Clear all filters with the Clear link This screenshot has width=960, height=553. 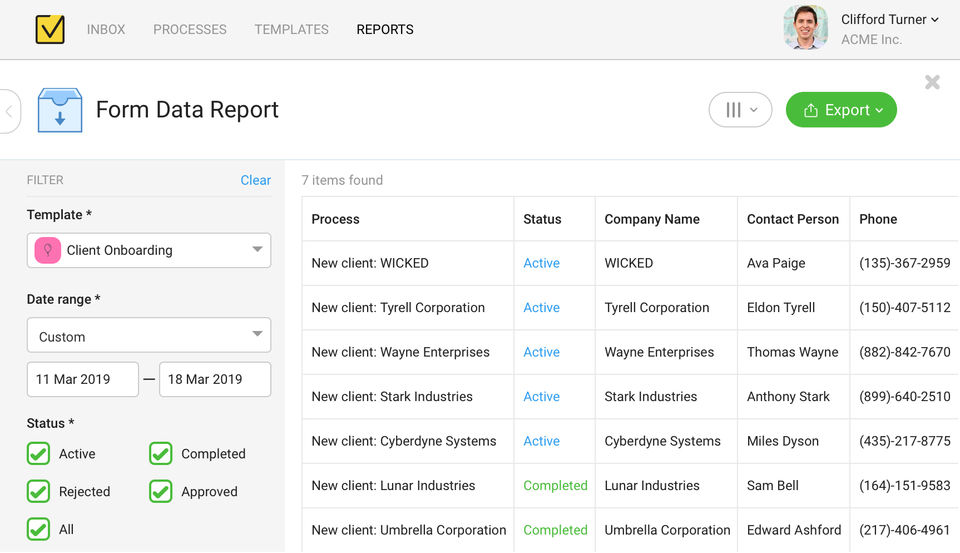pos(255,180)
